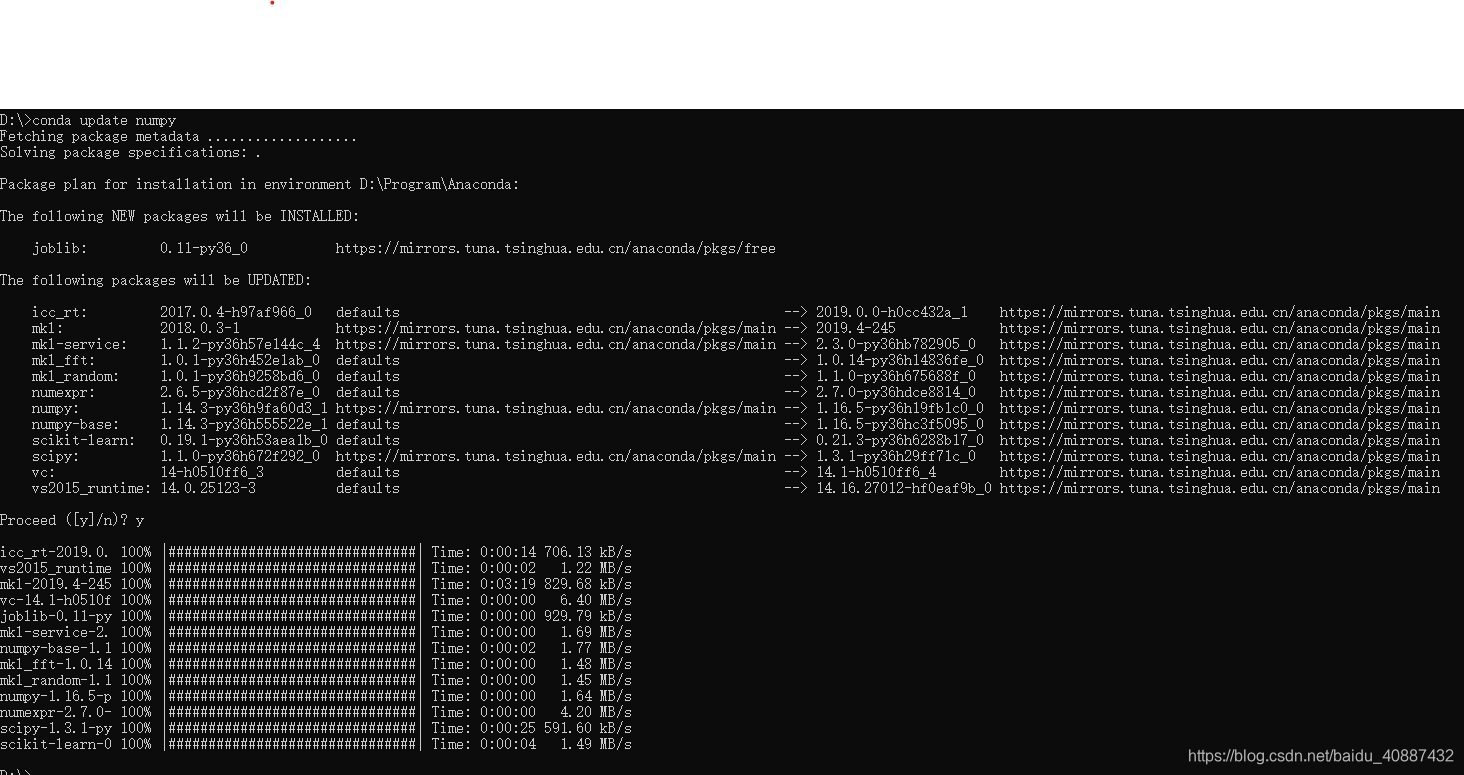Viewport: 1464px width, 775px height.
Task: Click the scikit-learn-0 download row label
Action: click(56, 744)
